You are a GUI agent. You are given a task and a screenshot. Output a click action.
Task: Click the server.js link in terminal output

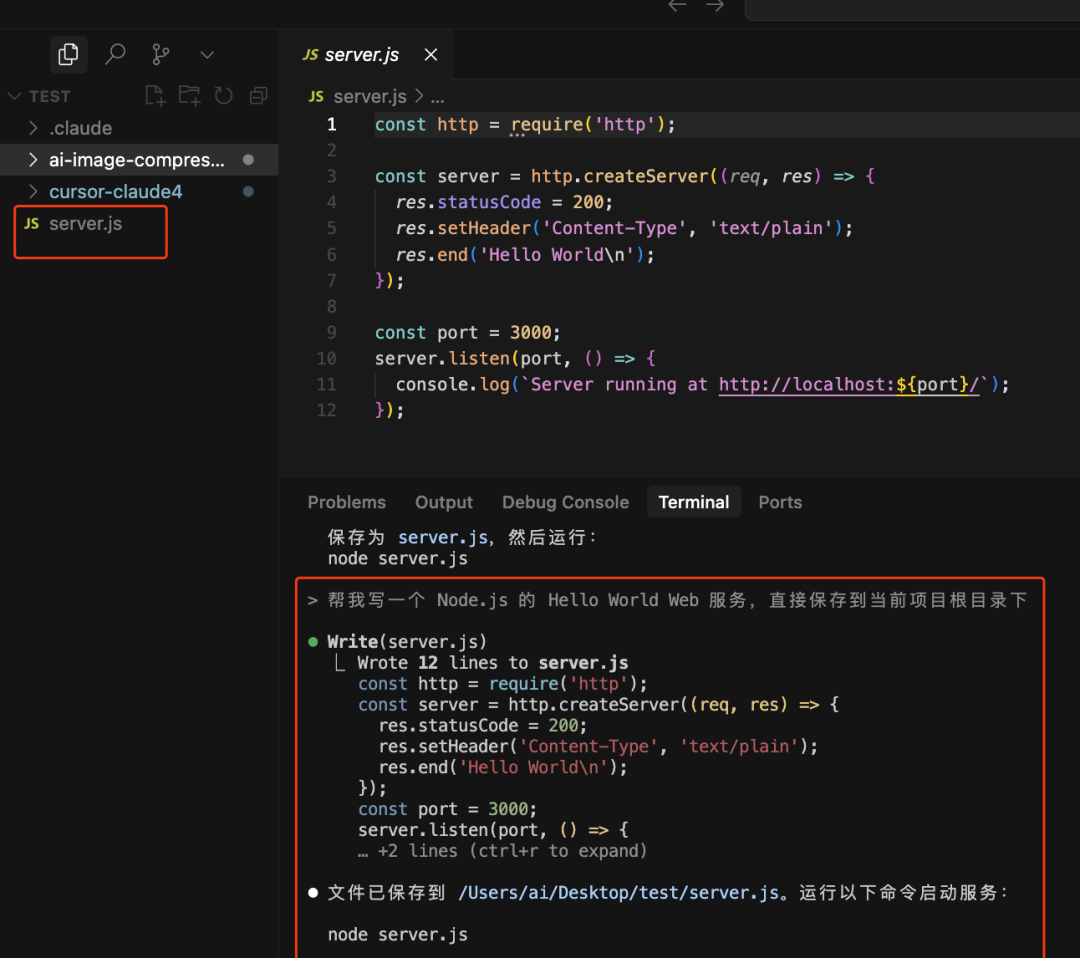[x=443, y=537]
